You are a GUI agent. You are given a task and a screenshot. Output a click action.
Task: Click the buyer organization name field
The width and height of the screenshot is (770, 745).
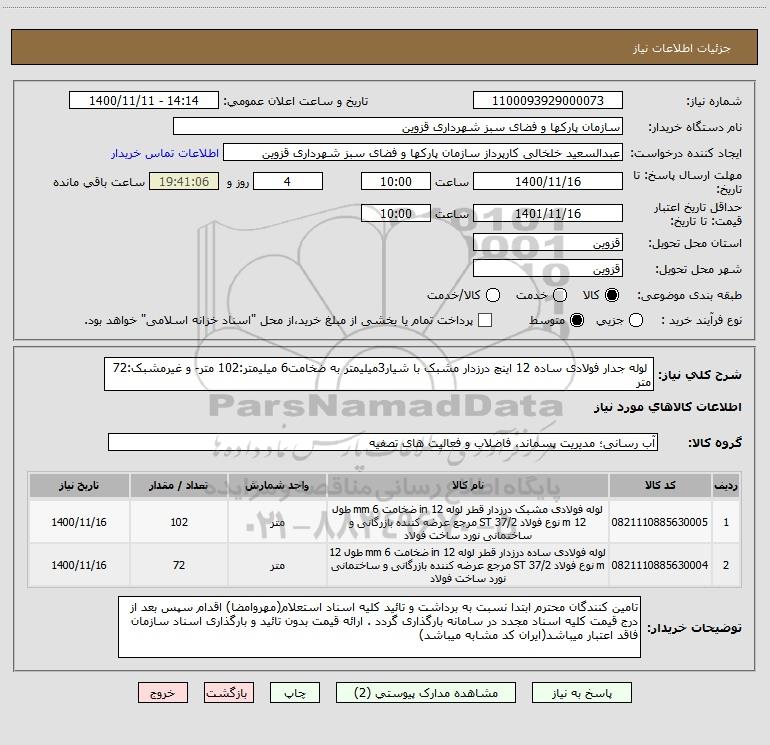[398, 126]
